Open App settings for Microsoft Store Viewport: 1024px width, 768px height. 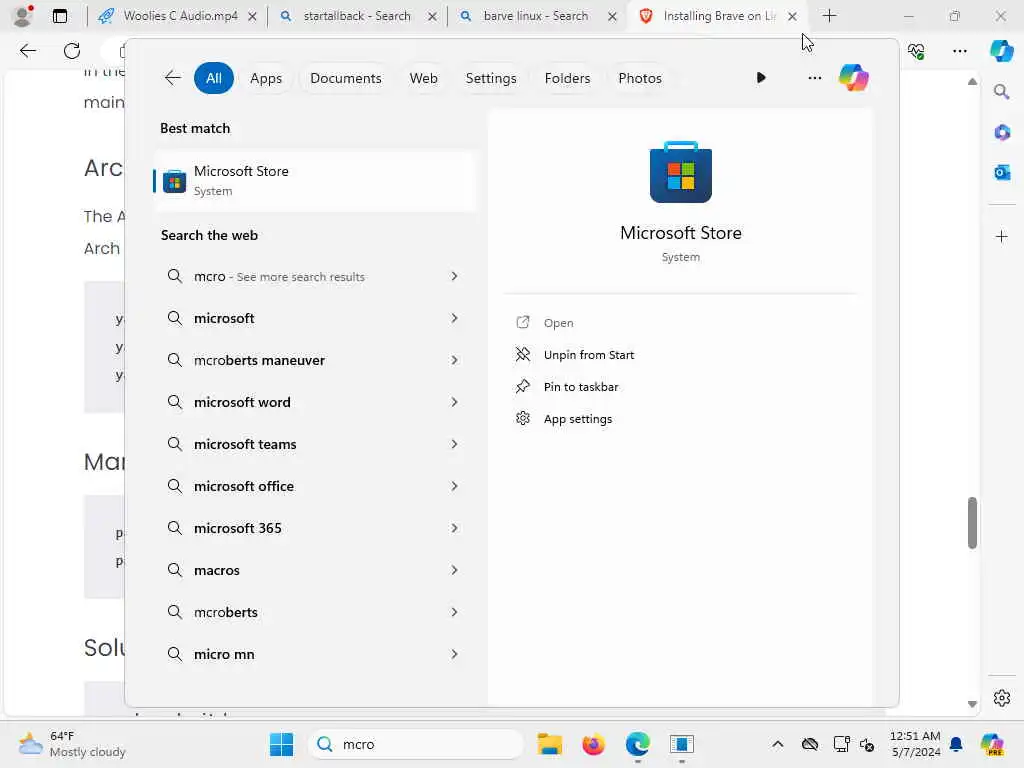(577, 419)
